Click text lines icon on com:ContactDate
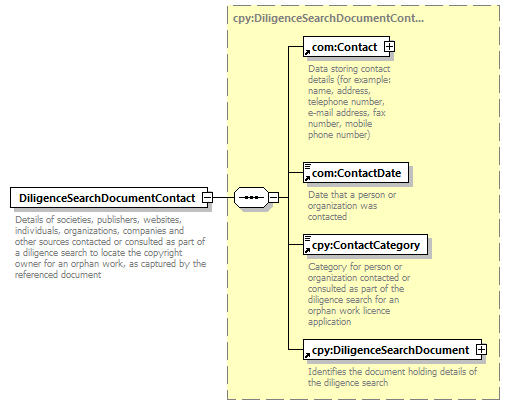Screen dimensions: 510x405 pyautogui.click(x=308, y=166)
